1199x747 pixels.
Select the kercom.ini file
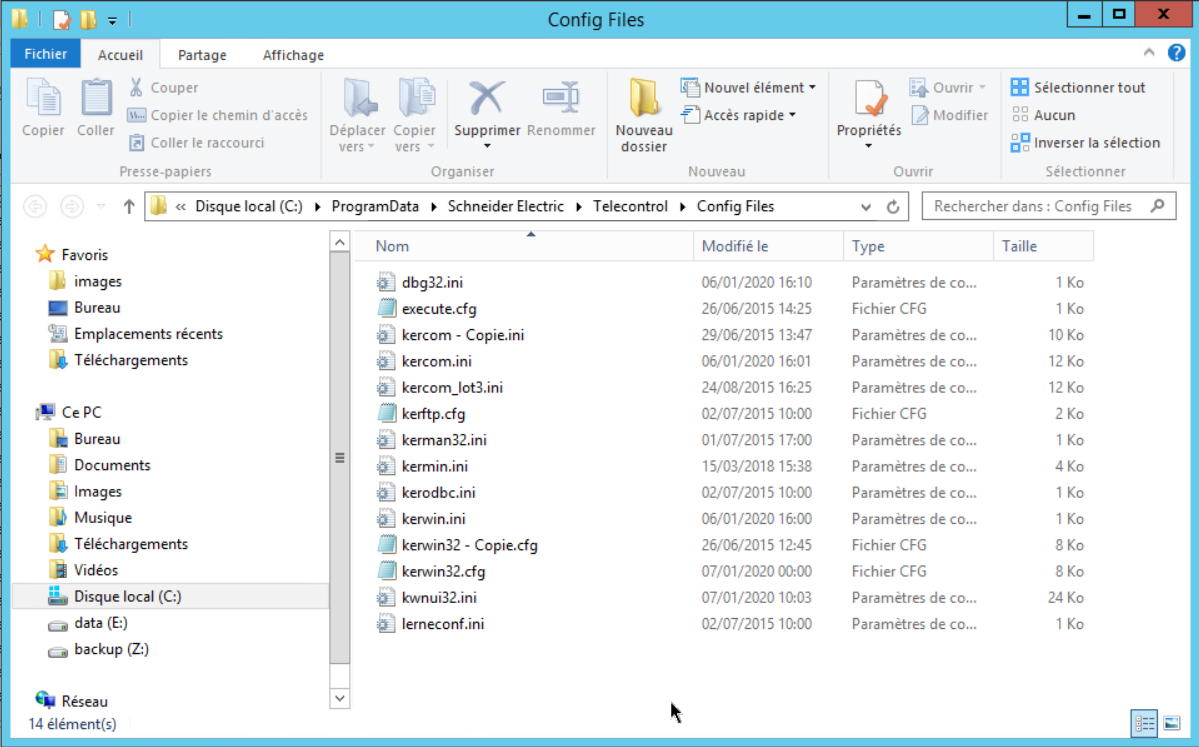(x=436, y=361)
